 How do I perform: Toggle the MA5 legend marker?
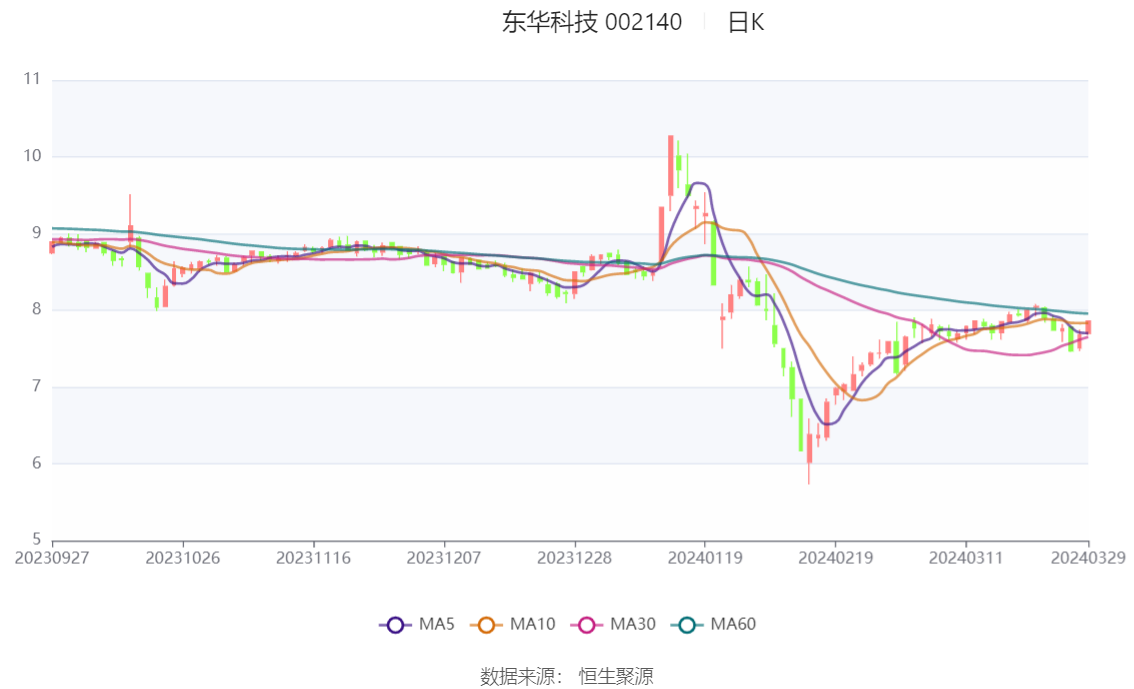point(395,625)
